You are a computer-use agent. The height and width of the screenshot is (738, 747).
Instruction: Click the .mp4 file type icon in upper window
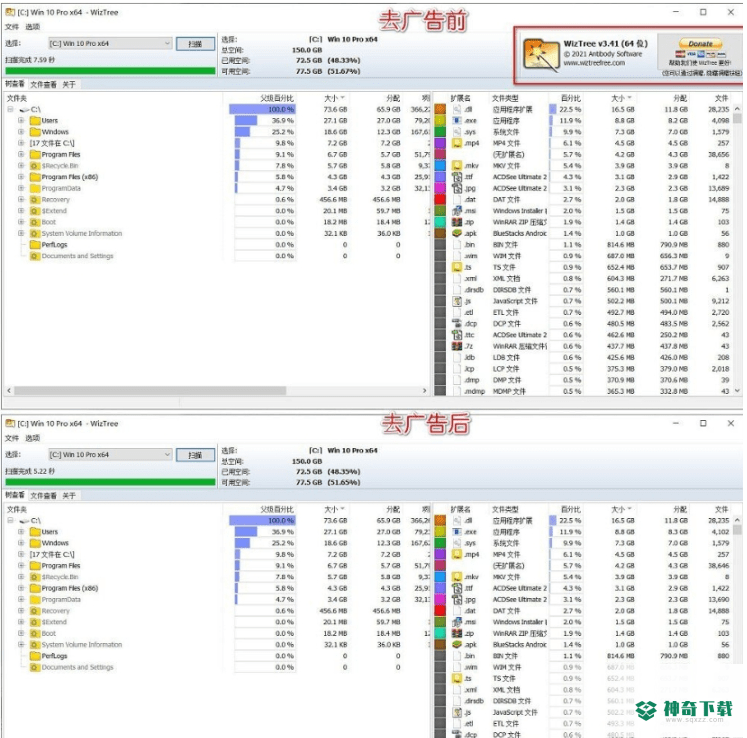[x=457, y=143]
